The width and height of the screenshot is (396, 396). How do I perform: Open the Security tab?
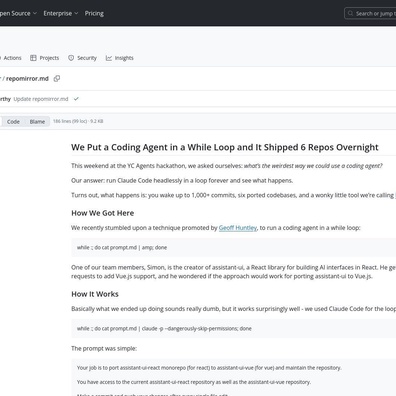[82, 58]
